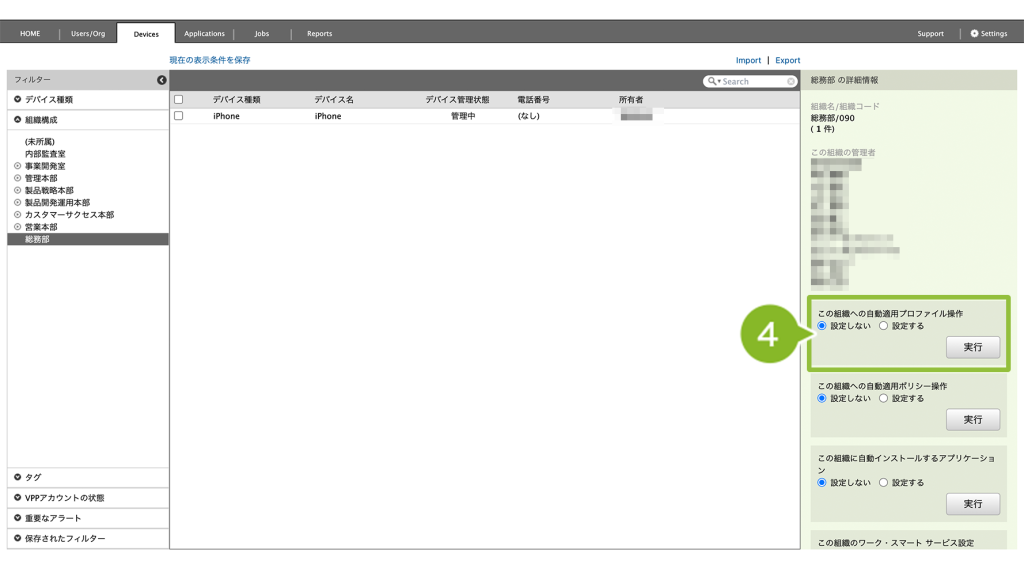Screen dimensions: 1024x576
Task: Switch to the Applications tab
Action: point(204,33)
